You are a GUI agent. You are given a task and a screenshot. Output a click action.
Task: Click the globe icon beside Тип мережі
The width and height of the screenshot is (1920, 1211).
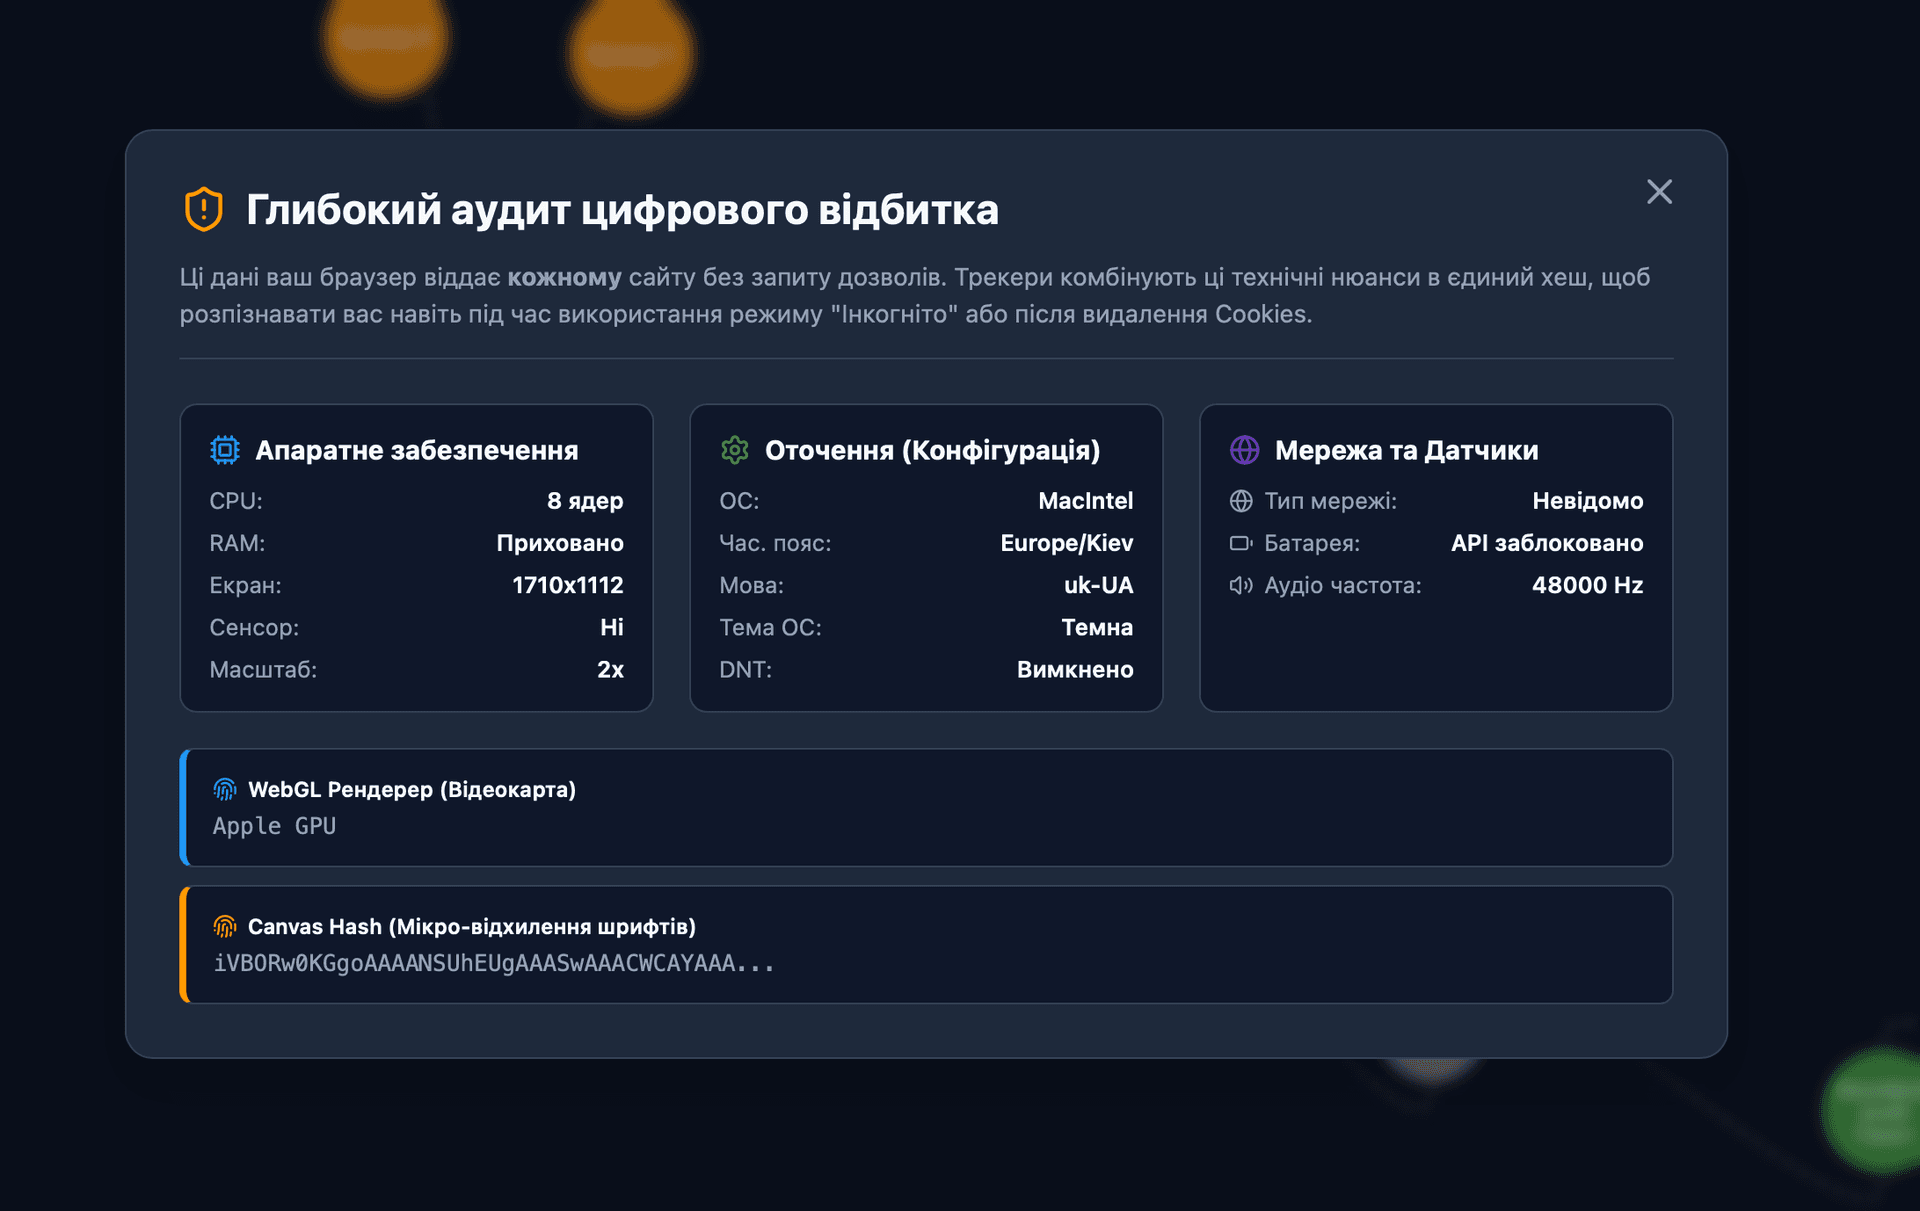coord(1241,501)
